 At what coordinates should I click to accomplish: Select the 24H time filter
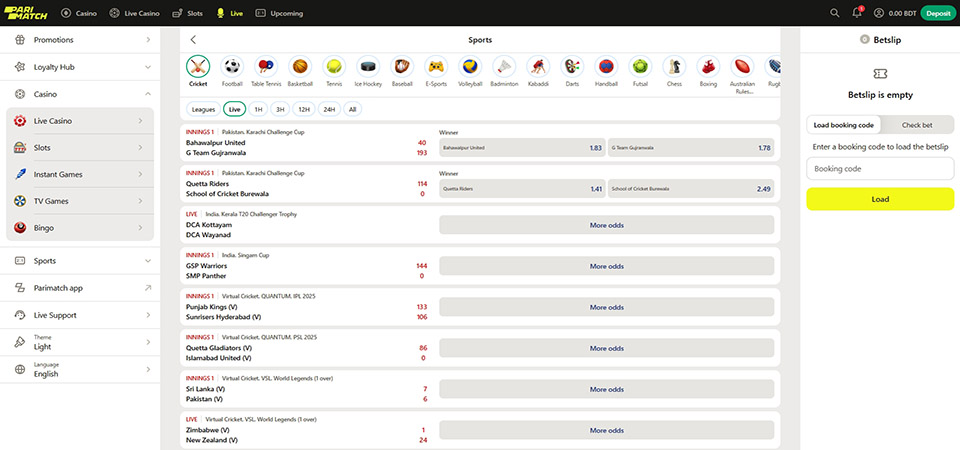[x=329, y=110]
